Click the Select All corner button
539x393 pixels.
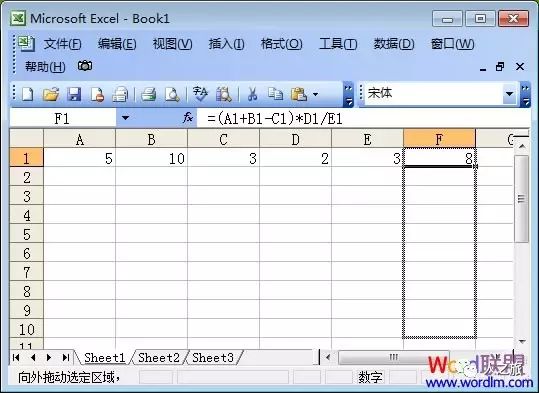point(26,139)
